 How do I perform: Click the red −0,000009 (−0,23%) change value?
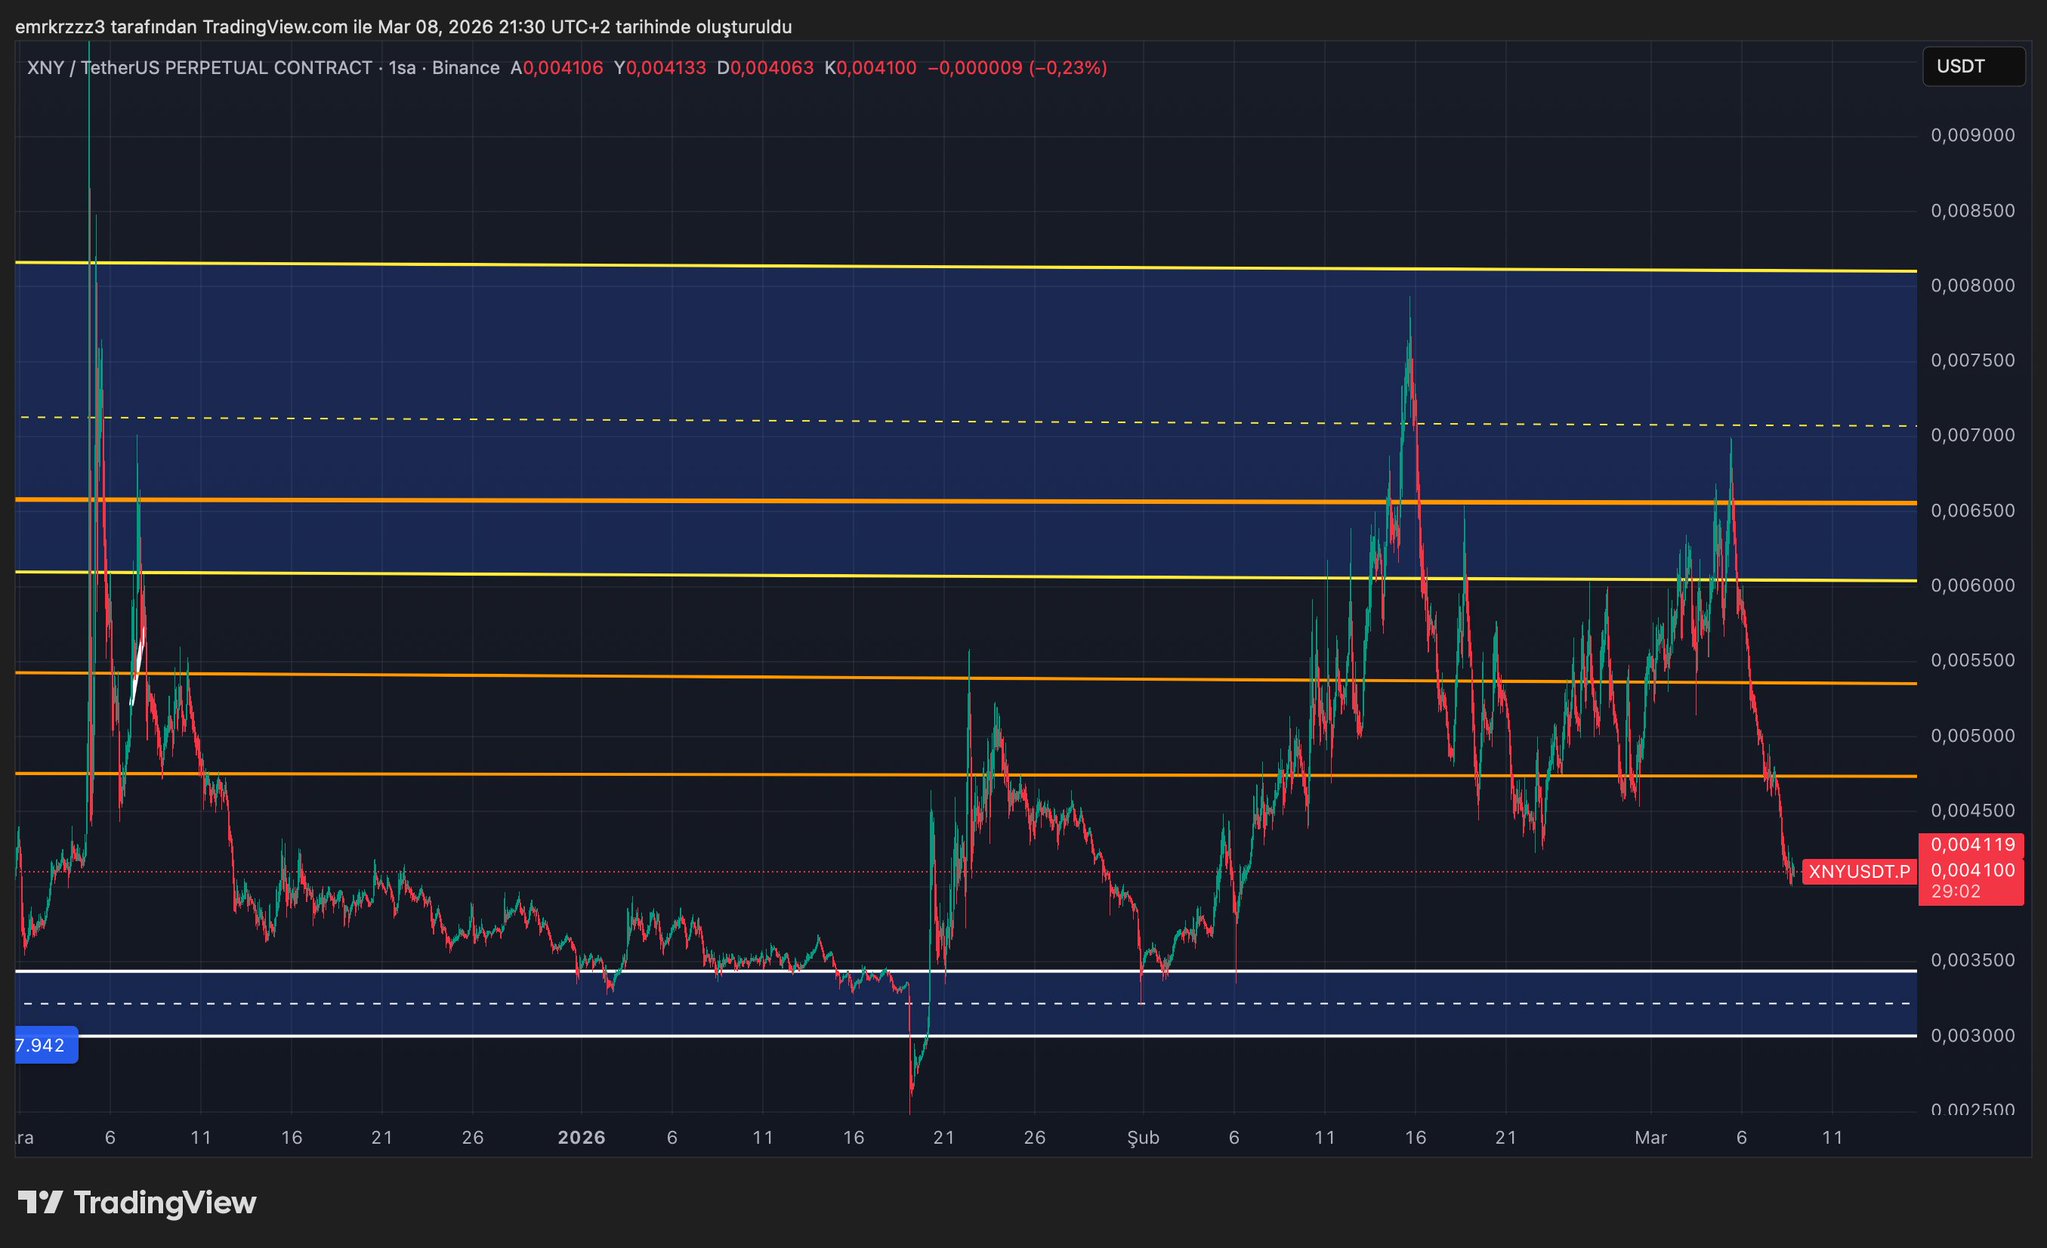tap(1017, 68)
